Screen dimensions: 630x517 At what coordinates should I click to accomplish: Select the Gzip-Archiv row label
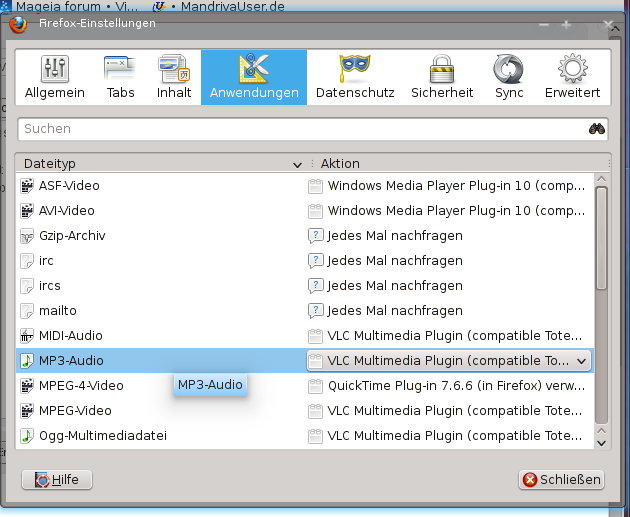tap(72, 236)
